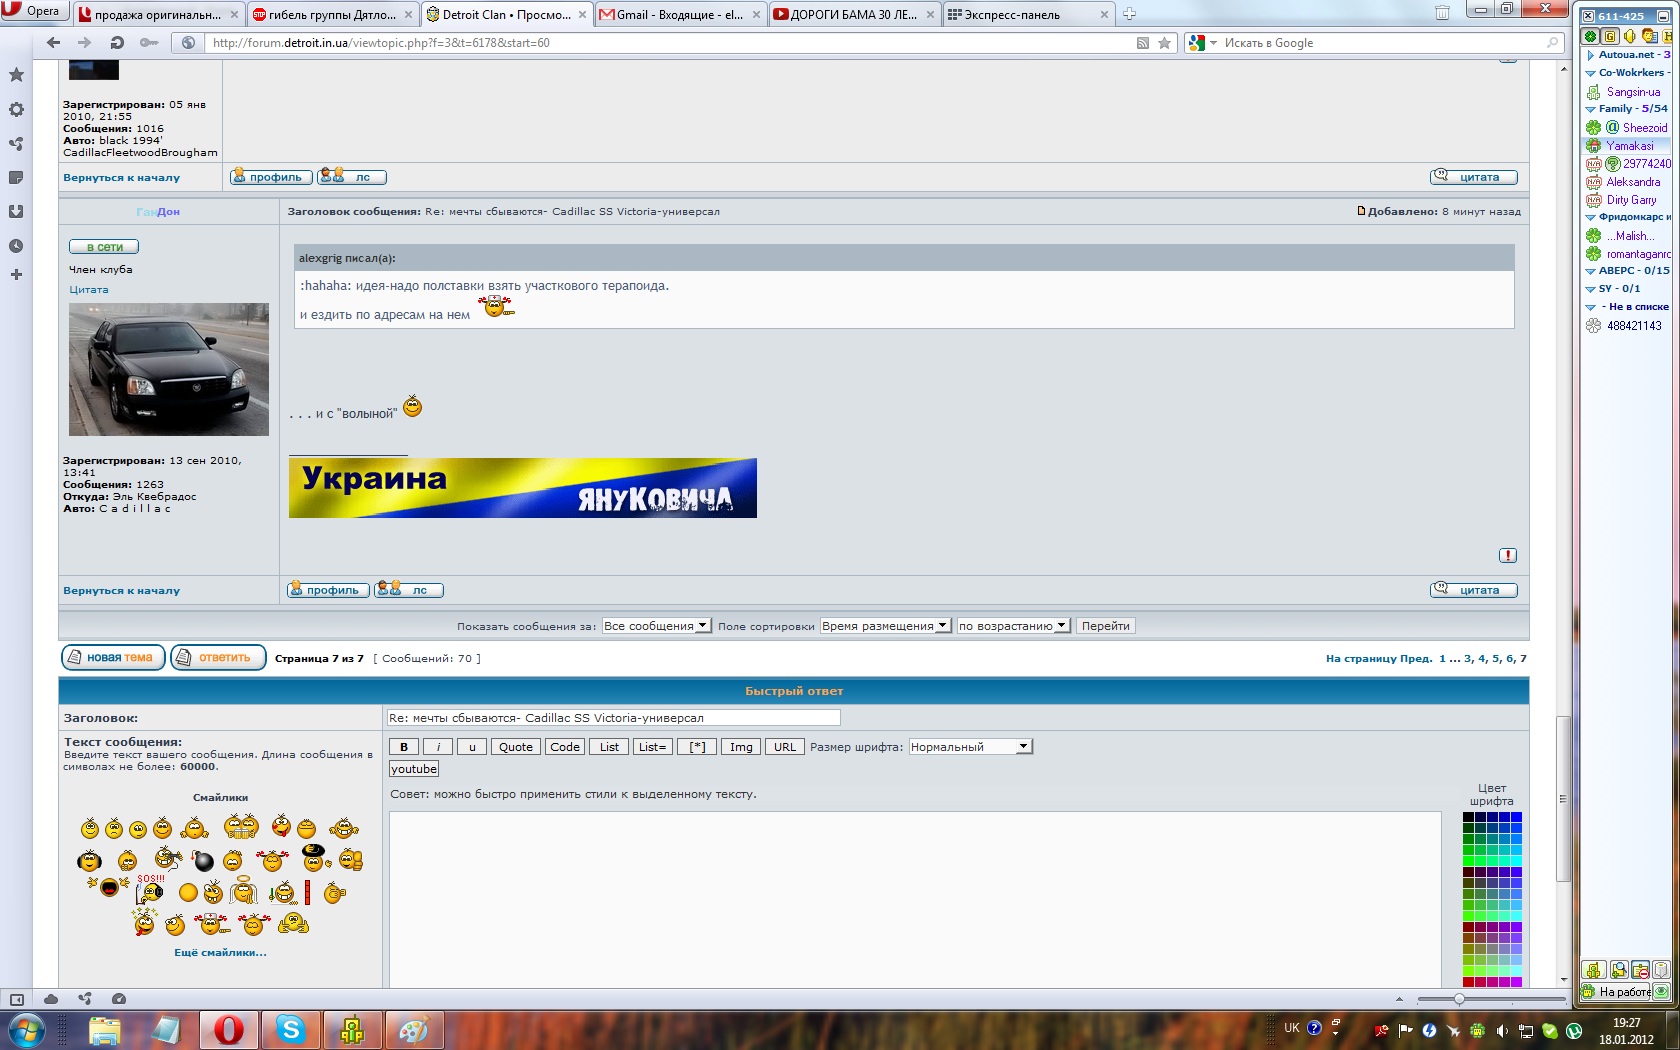
Task: Expand the Autoua.net contact group
Action: pyautogui.click(x=1591, y=55)
